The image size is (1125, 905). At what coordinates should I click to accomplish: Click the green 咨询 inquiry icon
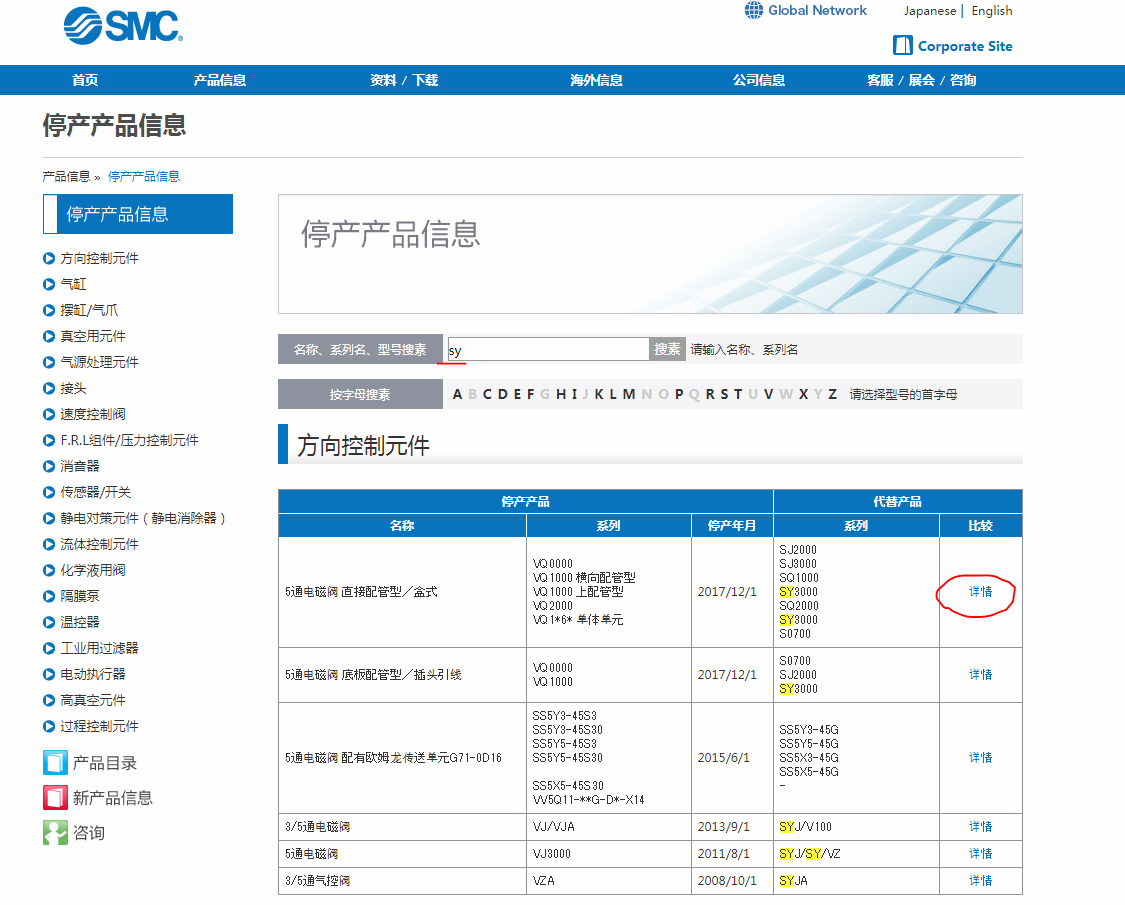(x=55, y=831)
